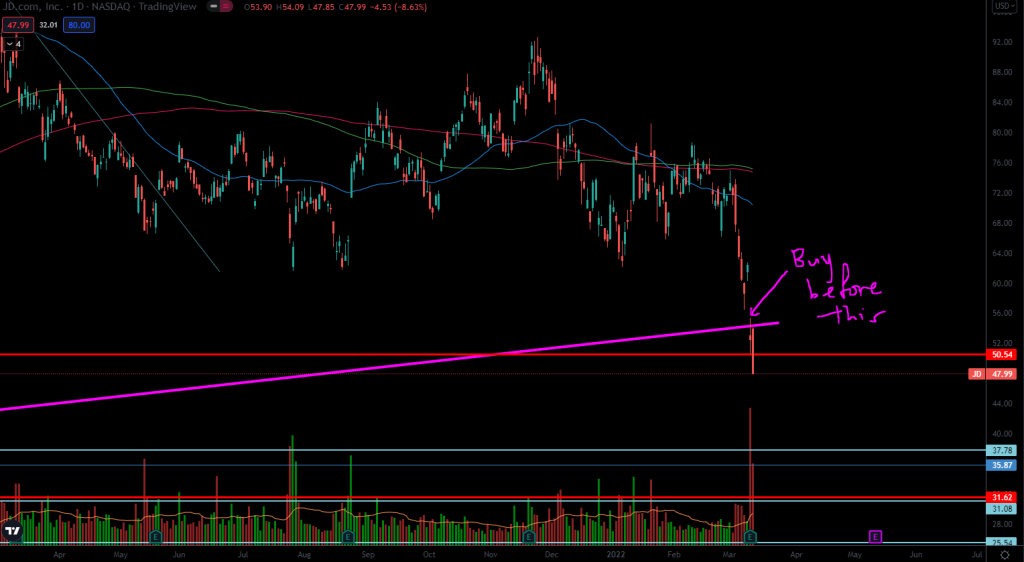The width and height of the screenshot is (1024, 562).
Task: Click the 64.00 price axis value
Action: pyautogui.click(x=1002, y=253)
